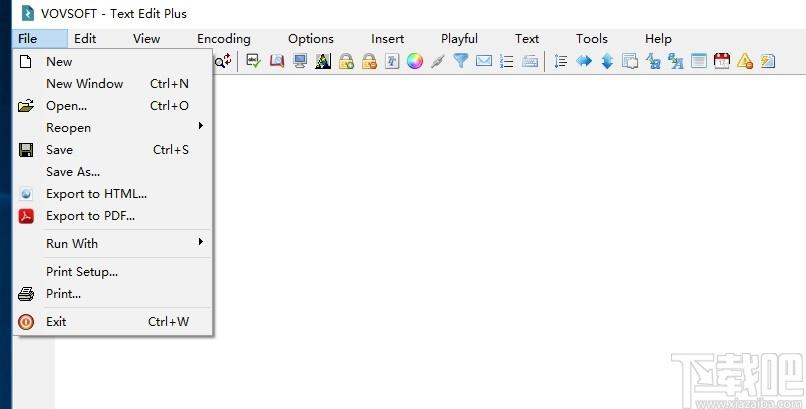Choose Open... from the File menu
Viewport: 806px width, 409px height.
(x=112, y=106)
